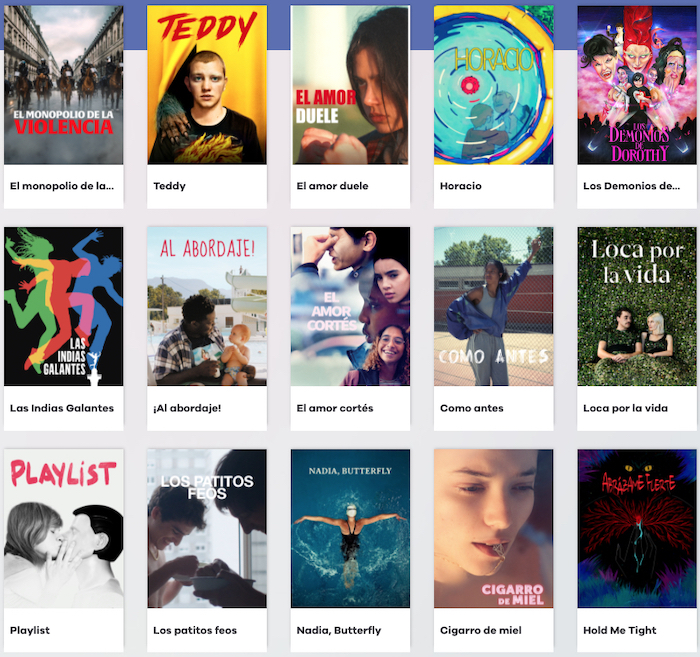Select Las Indias Galantes poster

click(64, 306)
